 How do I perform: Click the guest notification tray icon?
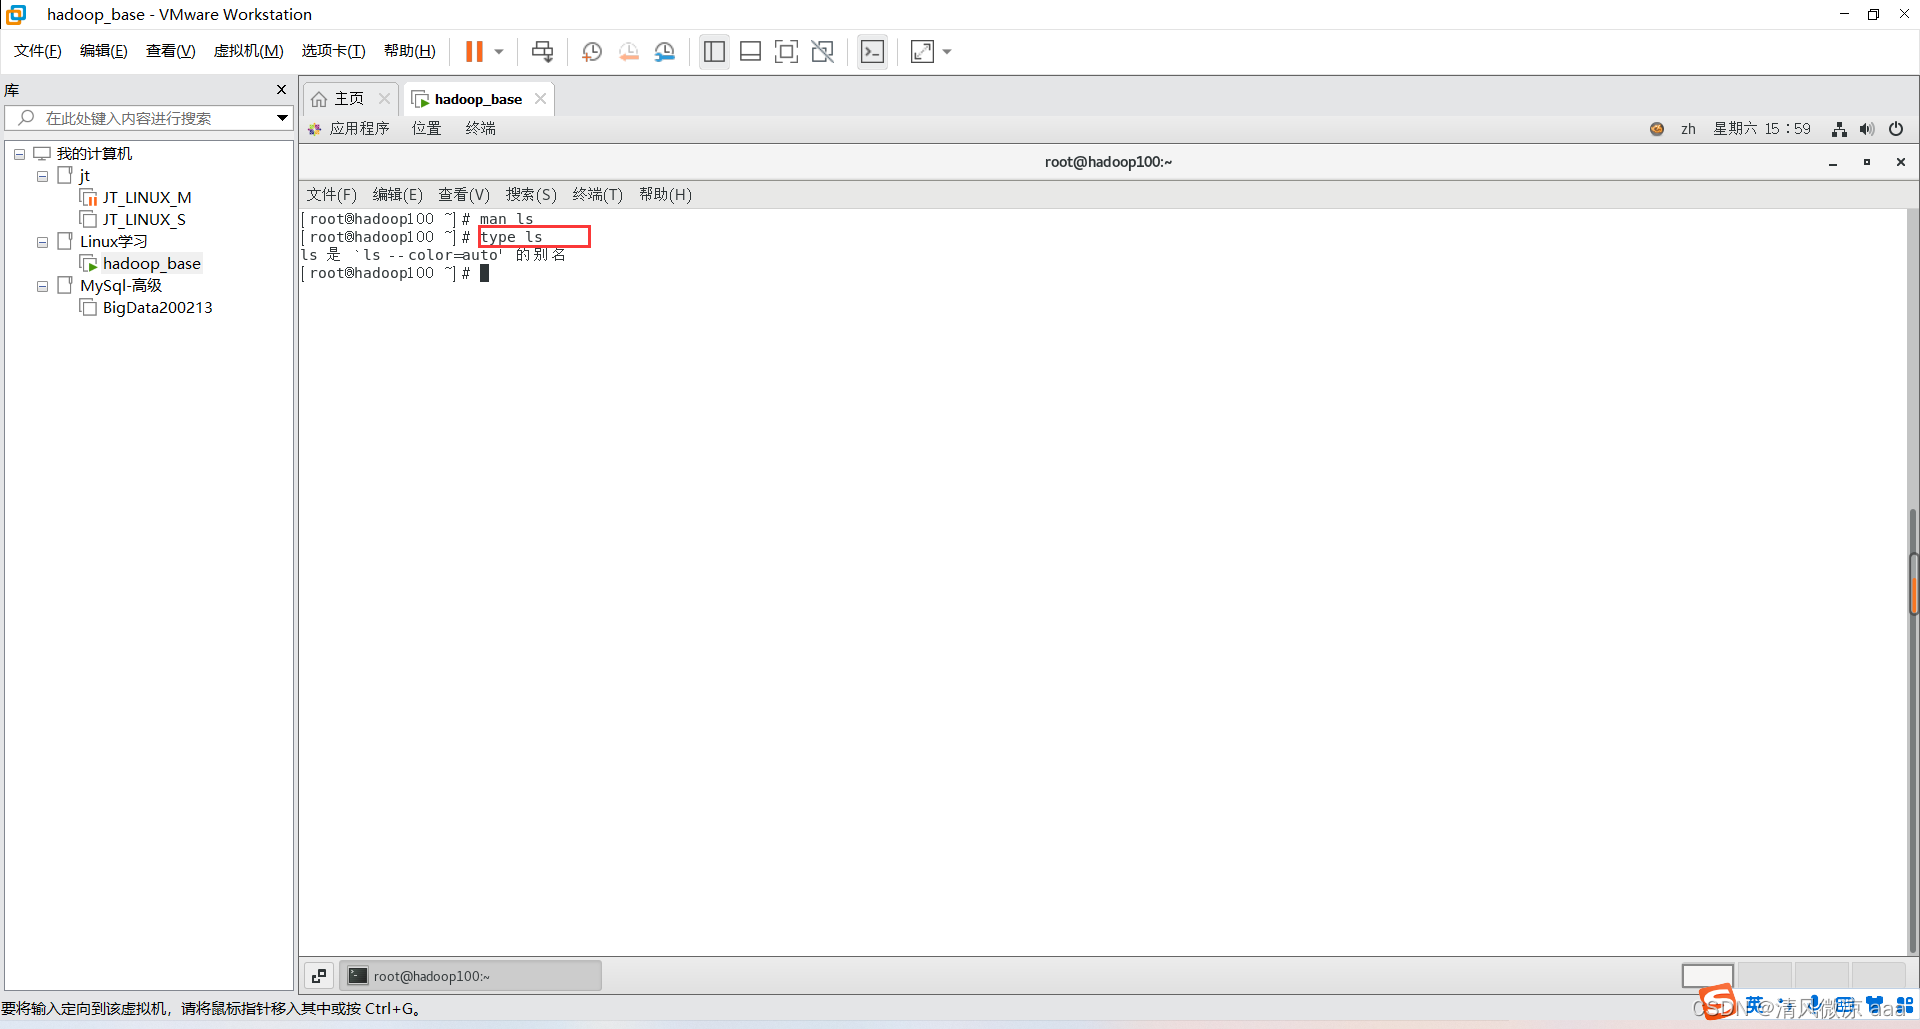point(1657,129)
